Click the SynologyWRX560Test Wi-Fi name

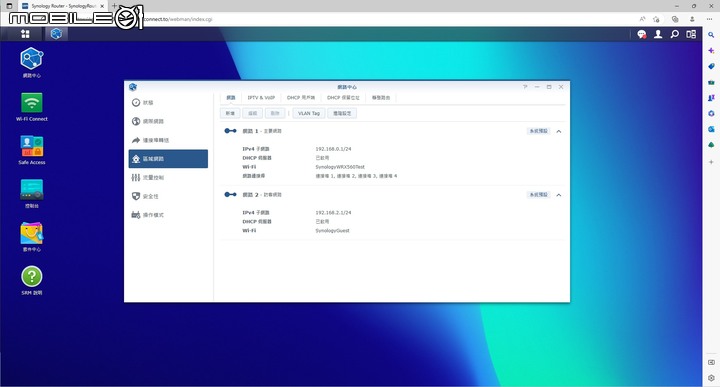[340, 167]
